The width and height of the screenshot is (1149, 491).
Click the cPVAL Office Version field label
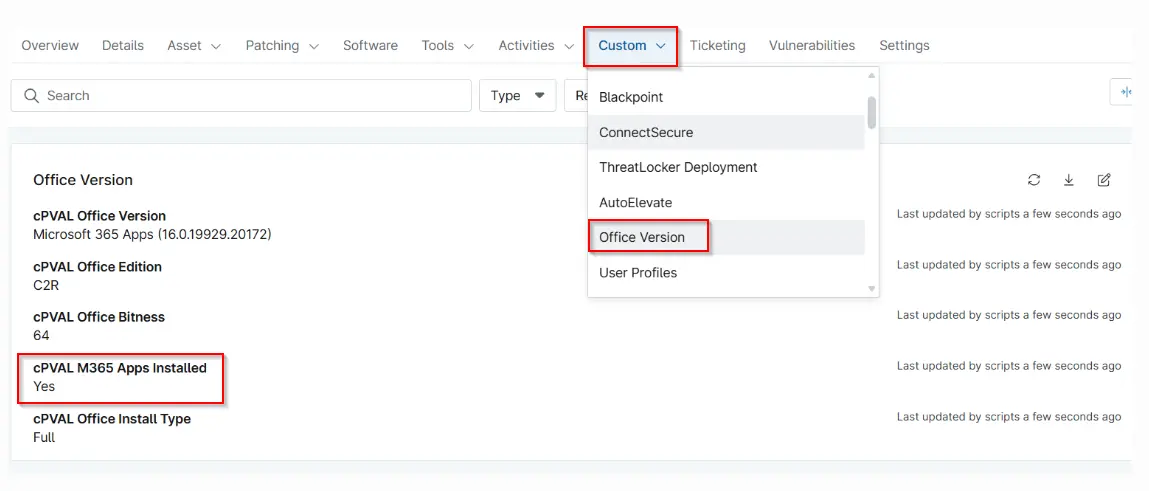[100, 216]
